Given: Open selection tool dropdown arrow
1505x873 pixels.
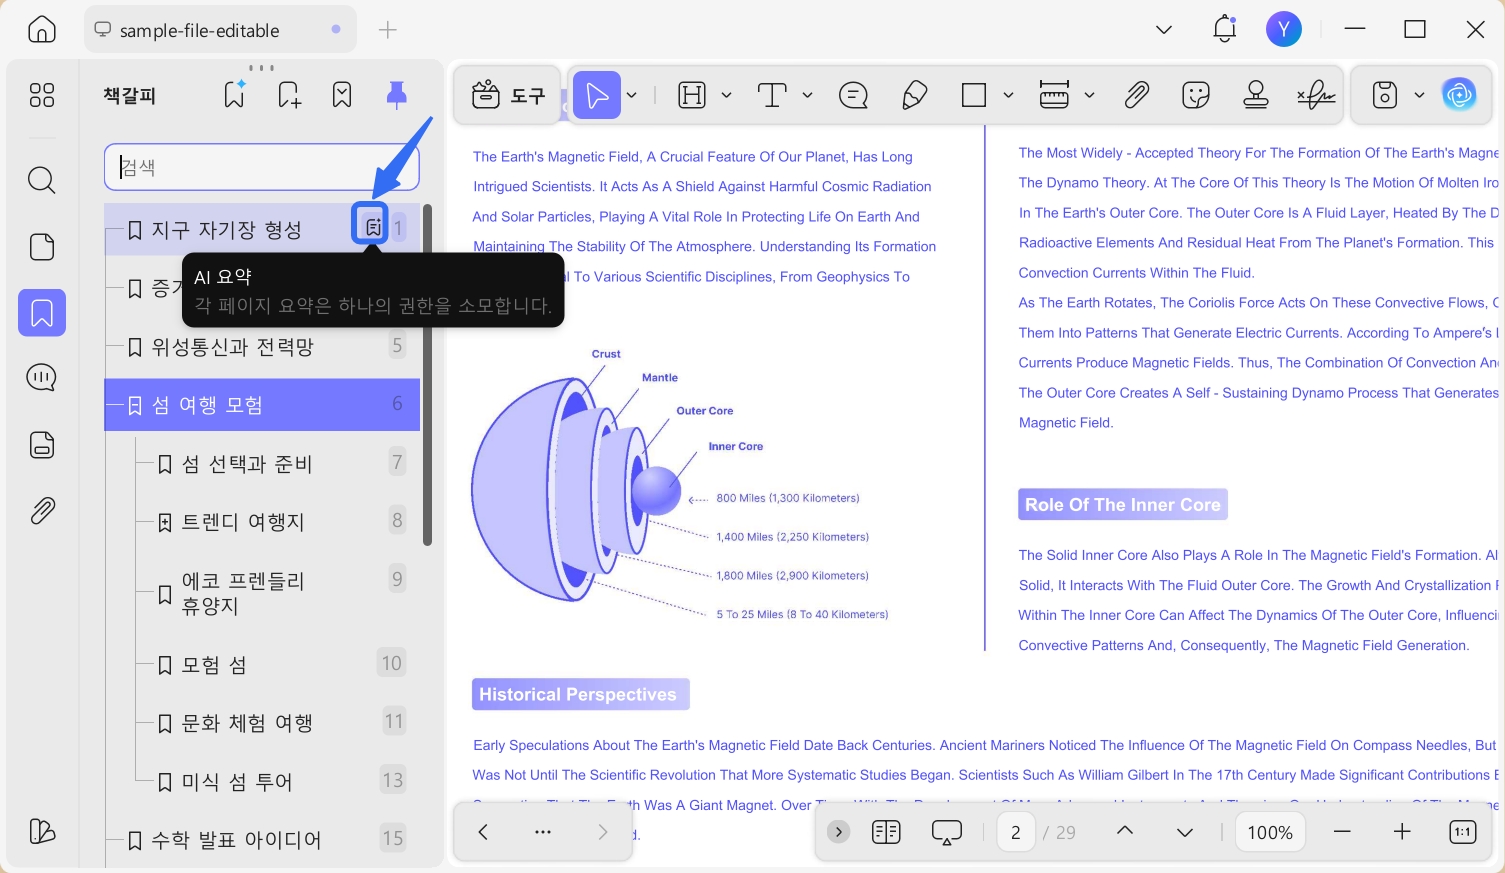Looking at the screenshot, I should pos(632,95).
